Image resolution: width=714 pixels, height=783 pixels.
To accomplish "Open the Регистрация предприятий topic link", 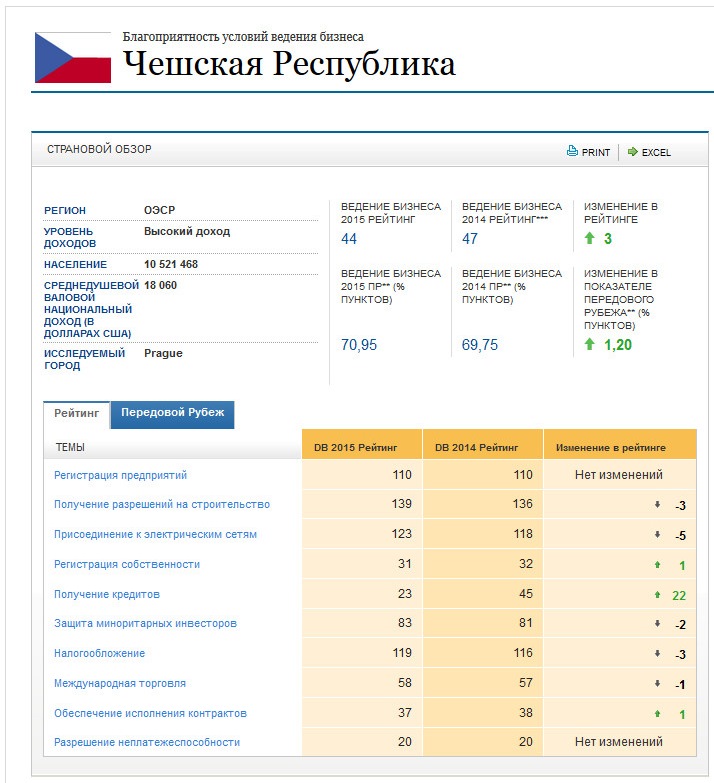I will click(x=120, y=475).
